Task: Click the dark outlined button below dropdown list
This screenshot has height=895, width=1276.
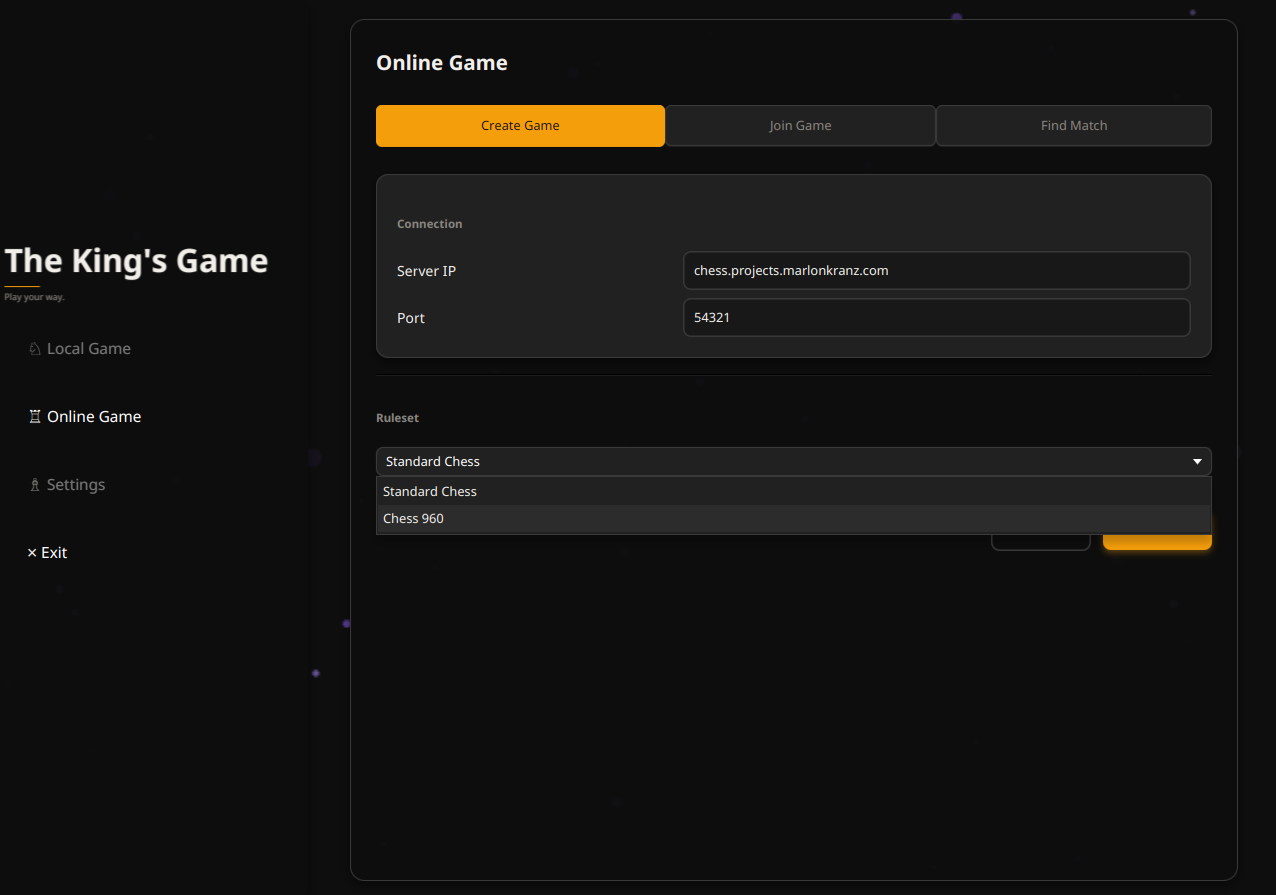Action: [1040, 543]
